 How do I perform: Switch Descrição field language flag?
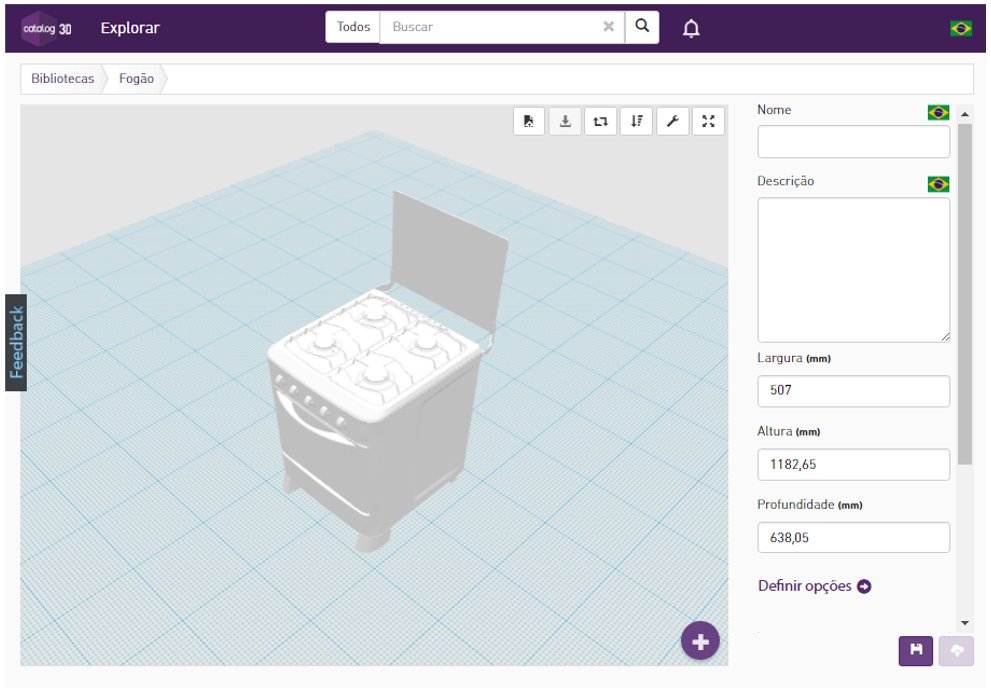tap(939, 184)
